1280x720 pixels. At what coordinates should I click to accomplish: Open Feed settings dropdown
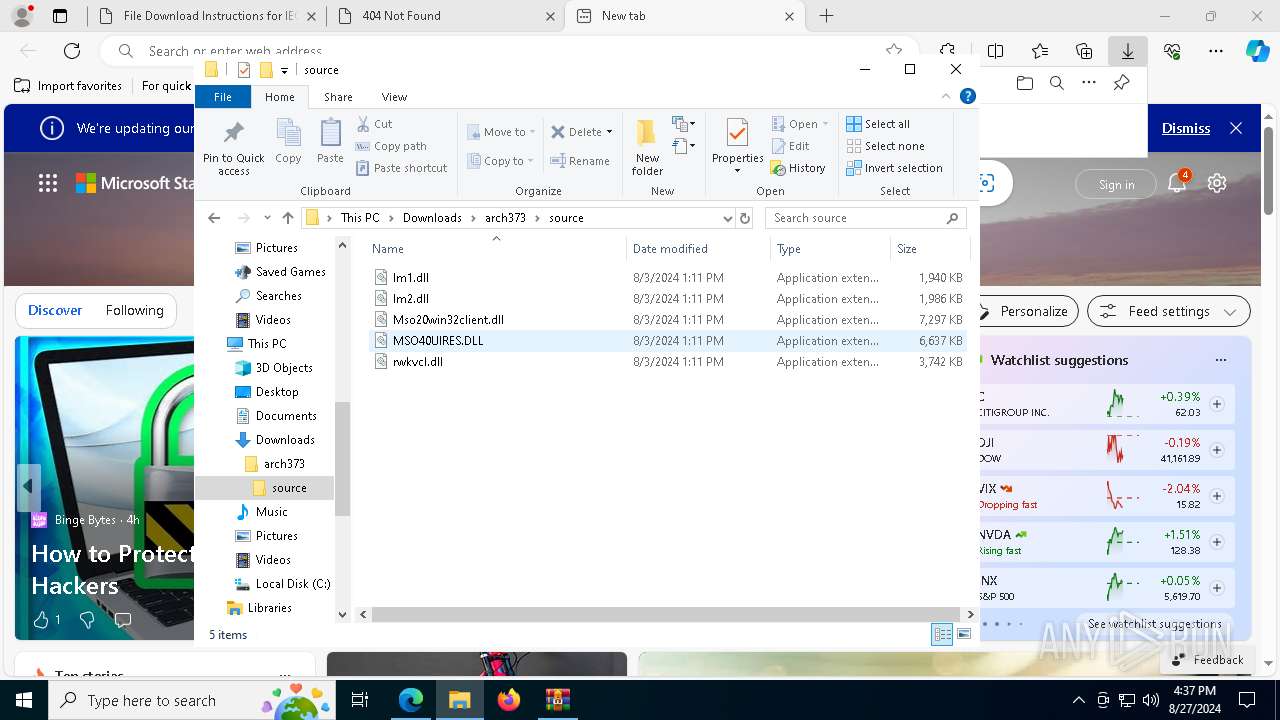(x=1168, y=311)
